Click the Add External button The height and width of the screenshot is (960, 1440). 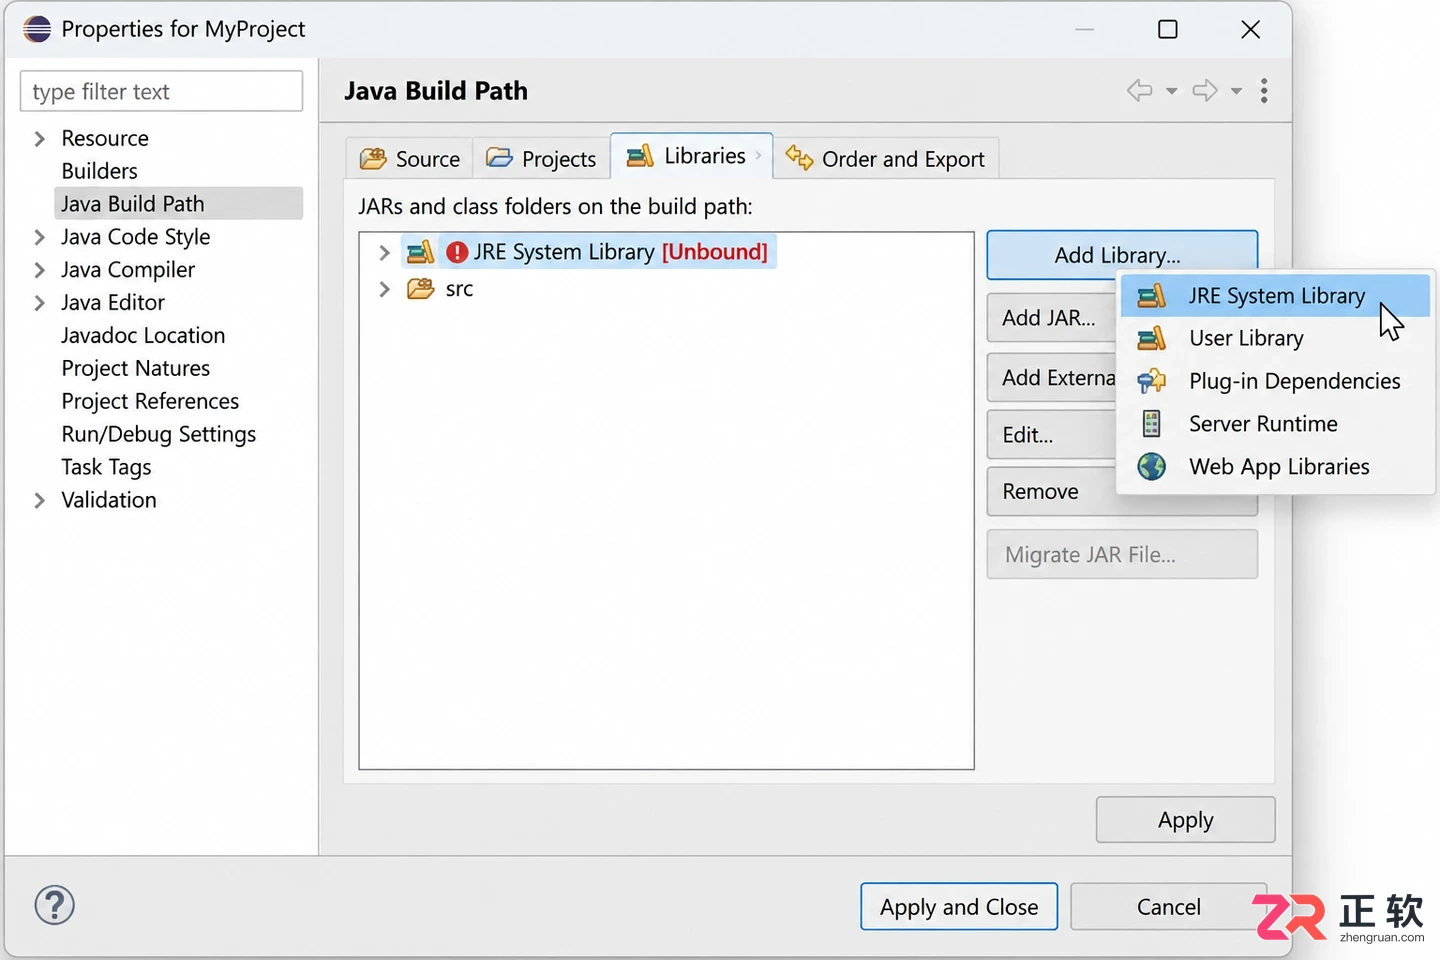coord(1052,378)
